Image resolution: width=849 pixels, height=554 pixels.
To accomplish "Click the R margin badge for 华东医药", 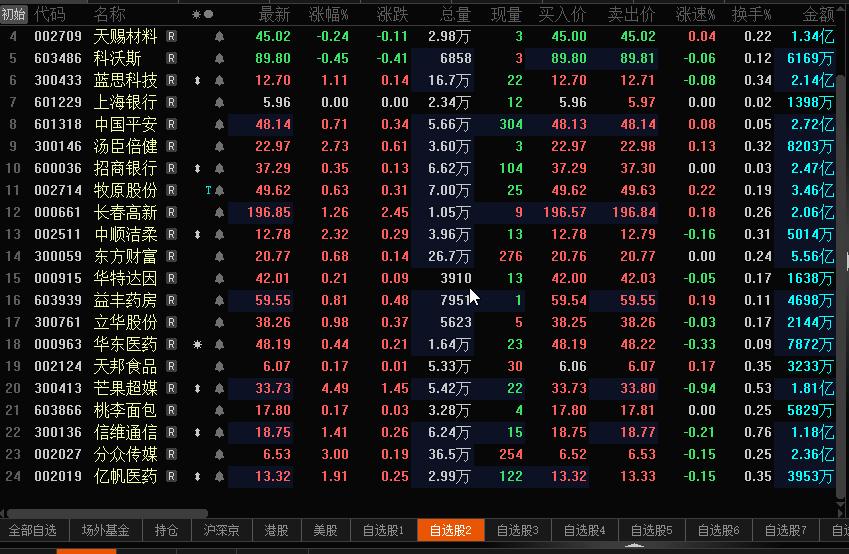I will click(x=171, y=344).
